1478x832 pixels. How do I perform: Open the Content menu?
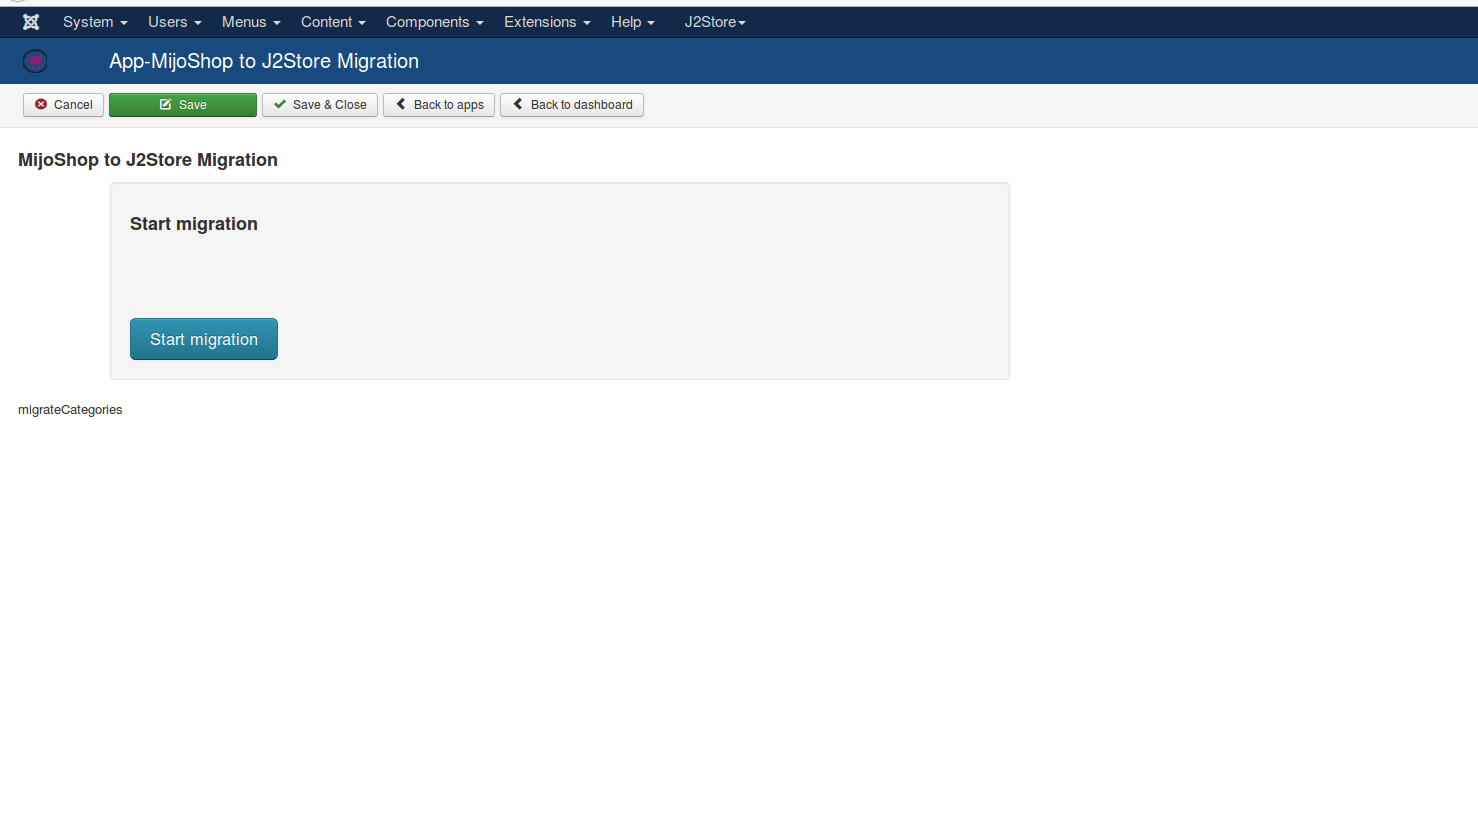point(333,22)
